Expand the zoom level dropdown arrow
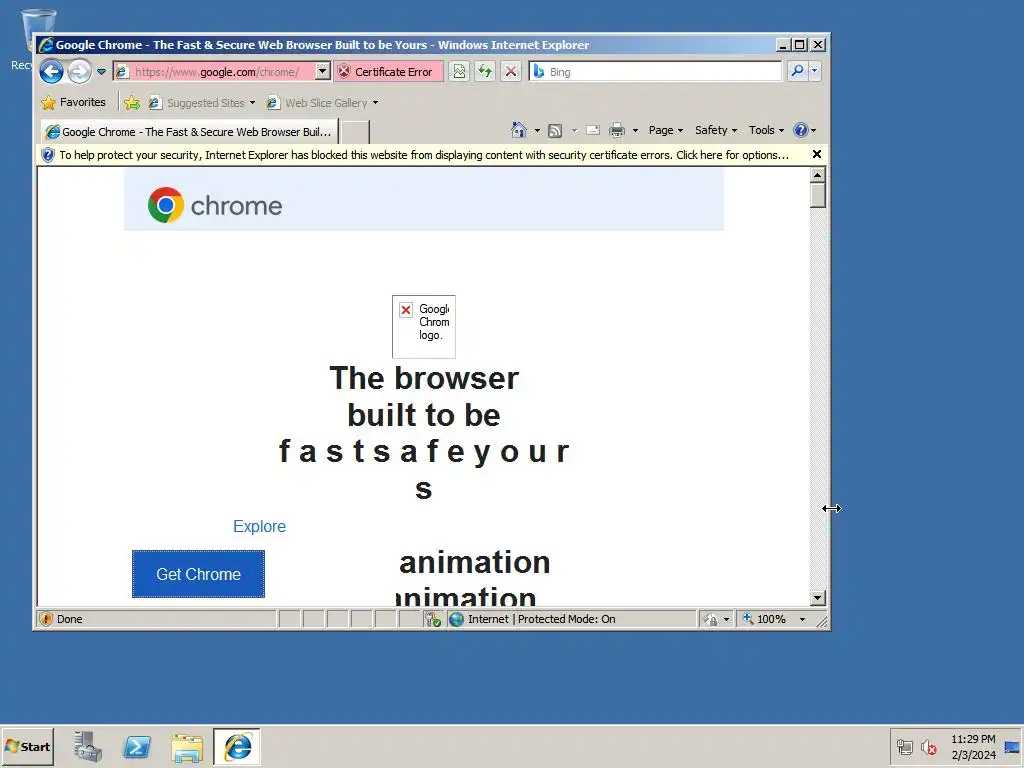The width and height of the screenshot is (1024, 768). click(803, 620)
